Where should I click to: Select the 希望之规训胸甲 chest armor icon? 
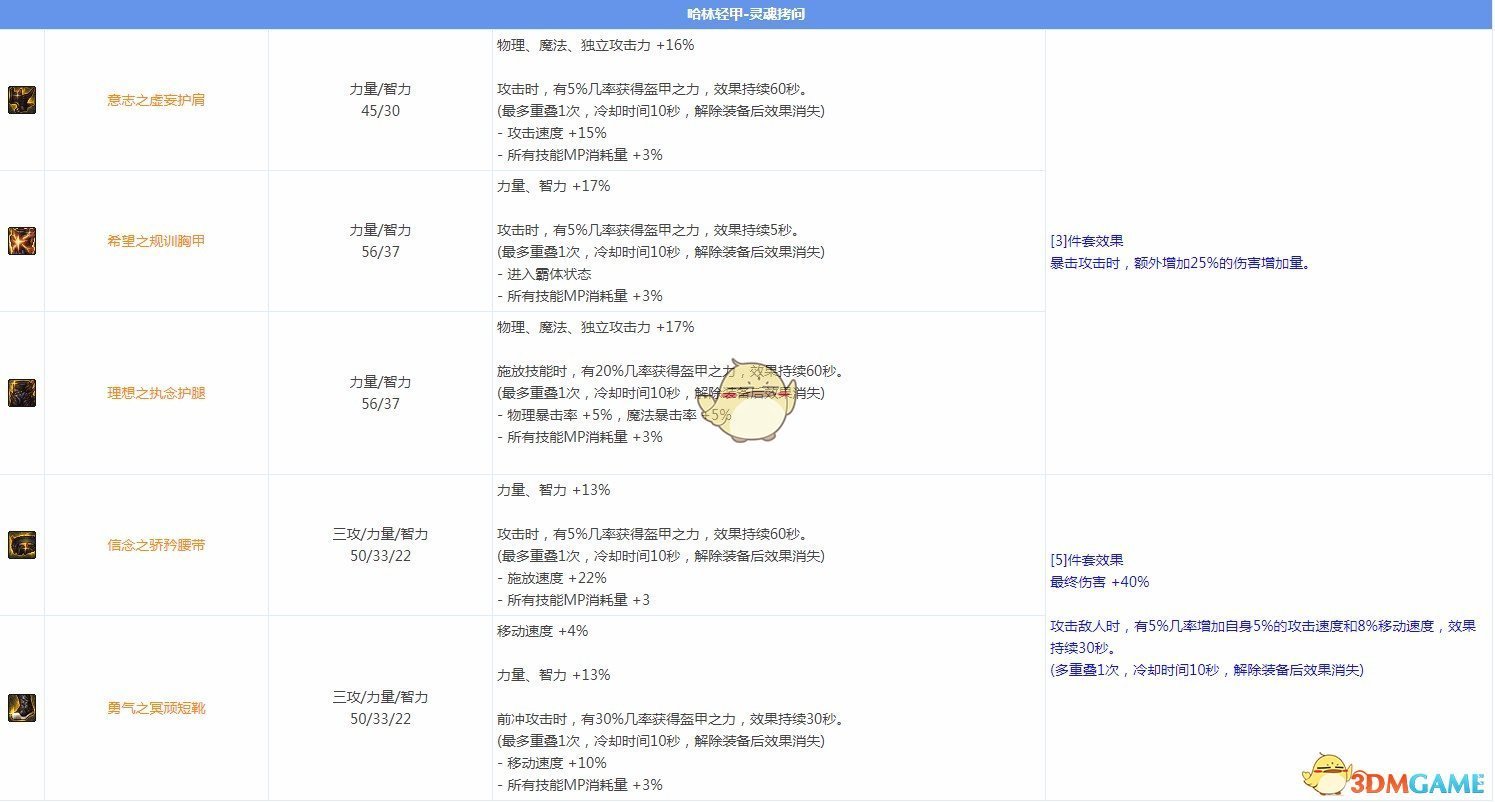coord(21,240)
